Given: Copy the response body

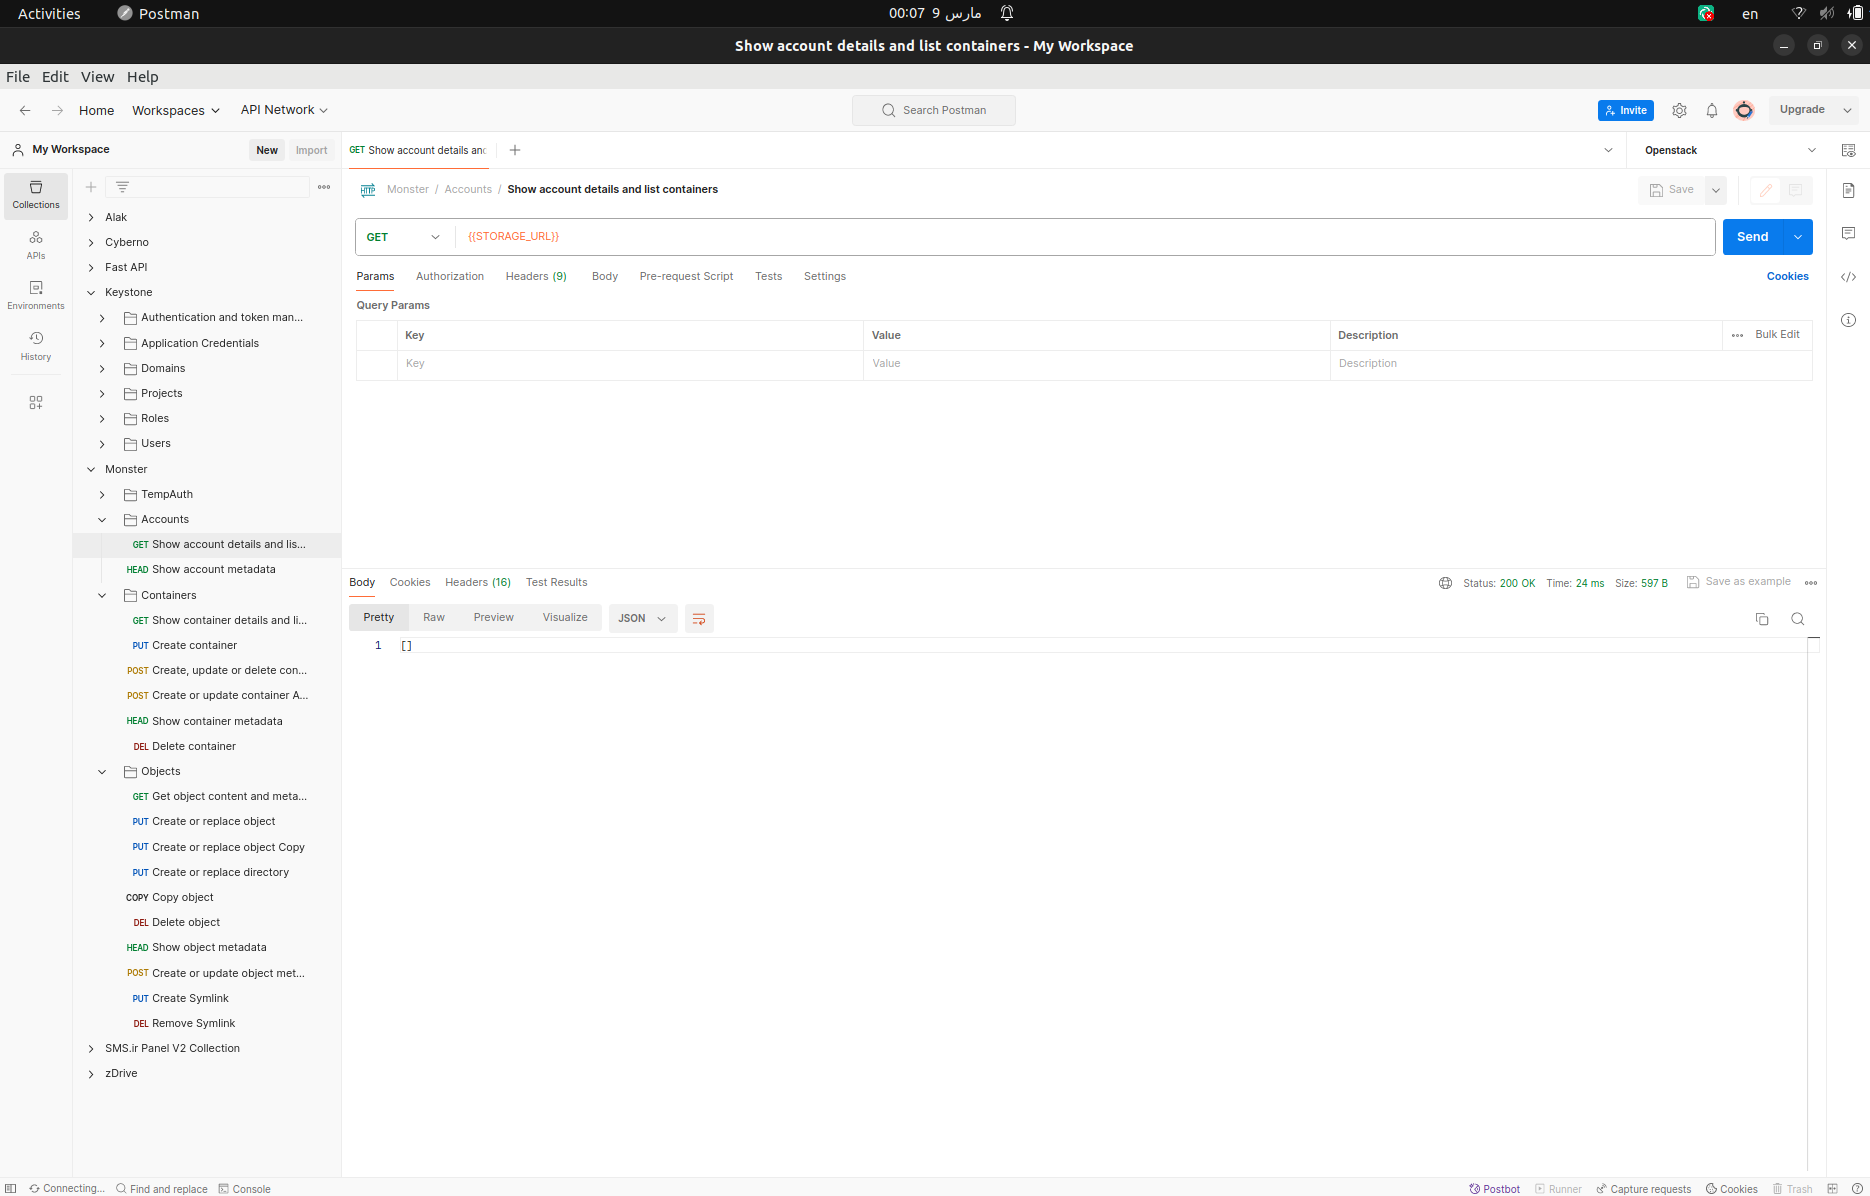Looking at the screenshot, I should pos(1762,619).
